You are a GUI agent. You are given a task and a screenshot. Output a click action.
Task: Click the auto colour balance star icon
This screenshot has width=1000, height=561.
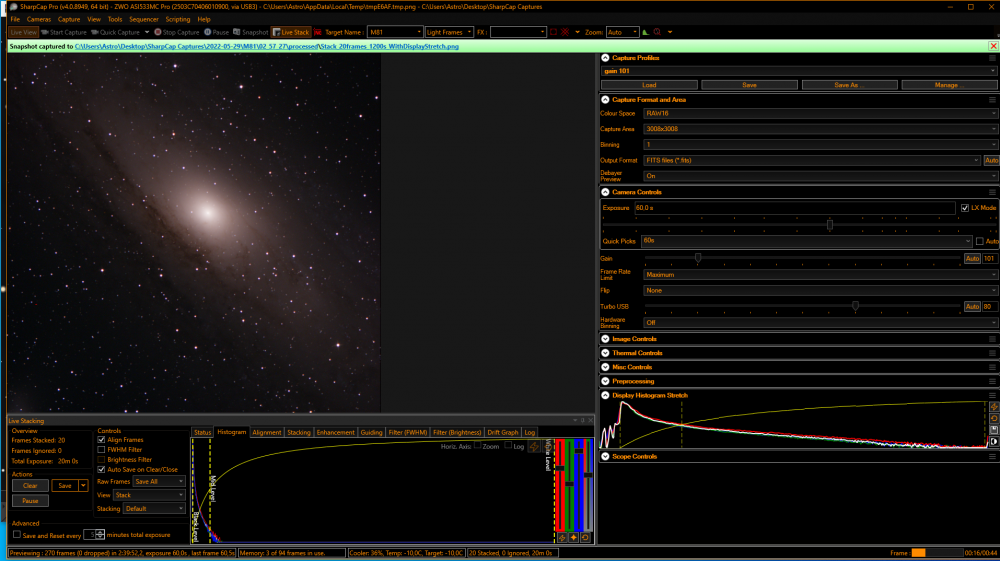[573, 537]
